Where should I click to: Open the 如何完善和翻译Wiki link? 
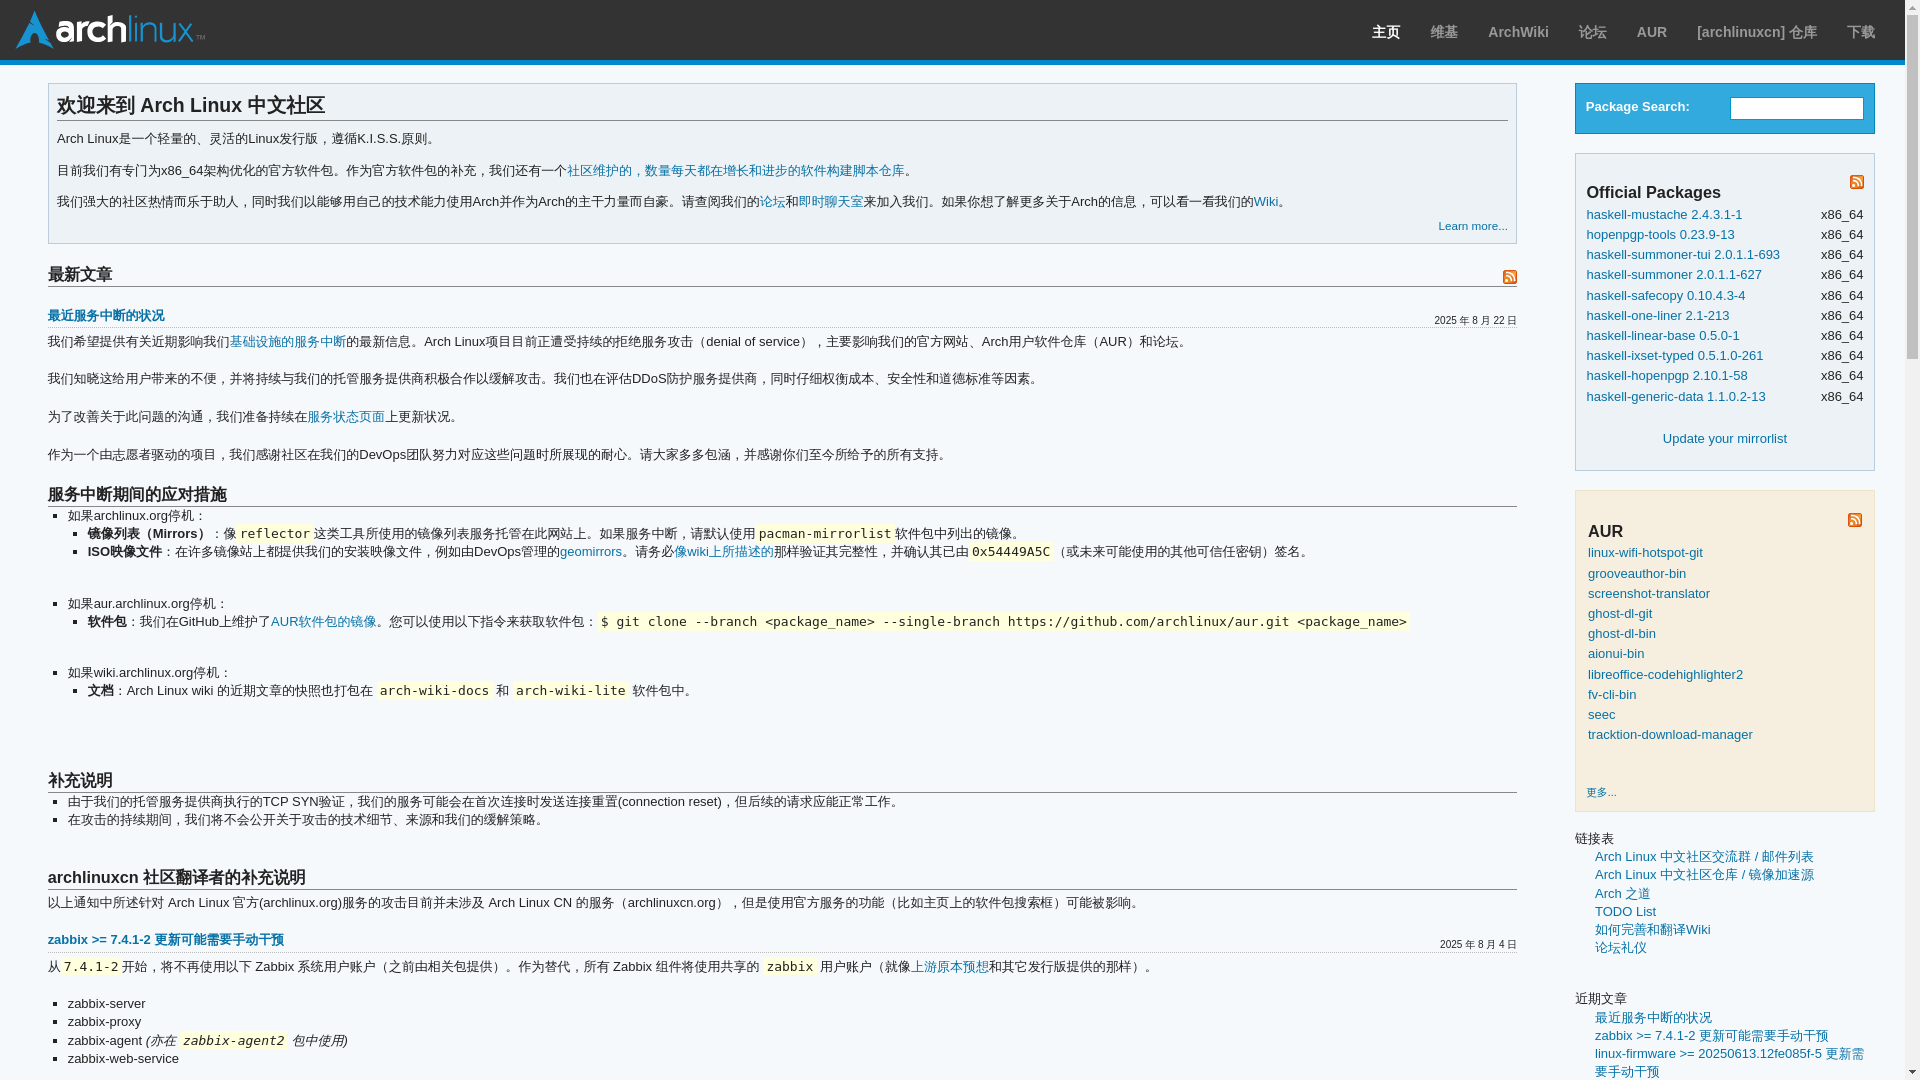click(x=1652, y=930)
